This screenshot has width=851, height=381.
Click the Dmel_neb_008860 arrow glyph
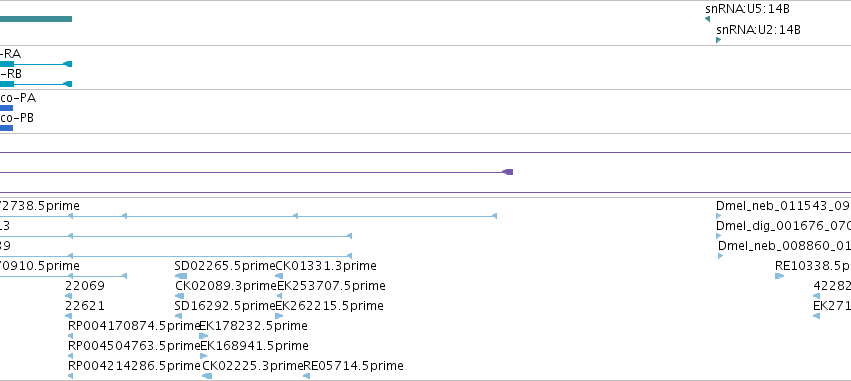point(721,256)
